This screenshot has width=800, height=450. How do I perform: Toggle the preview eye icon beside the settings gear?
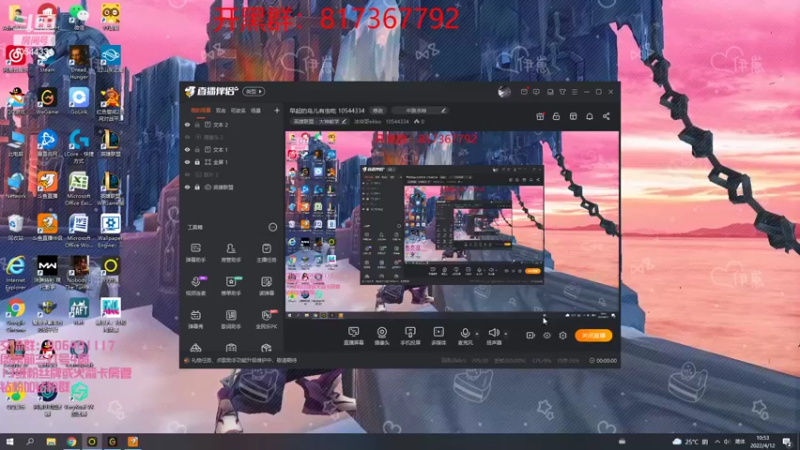546,335
